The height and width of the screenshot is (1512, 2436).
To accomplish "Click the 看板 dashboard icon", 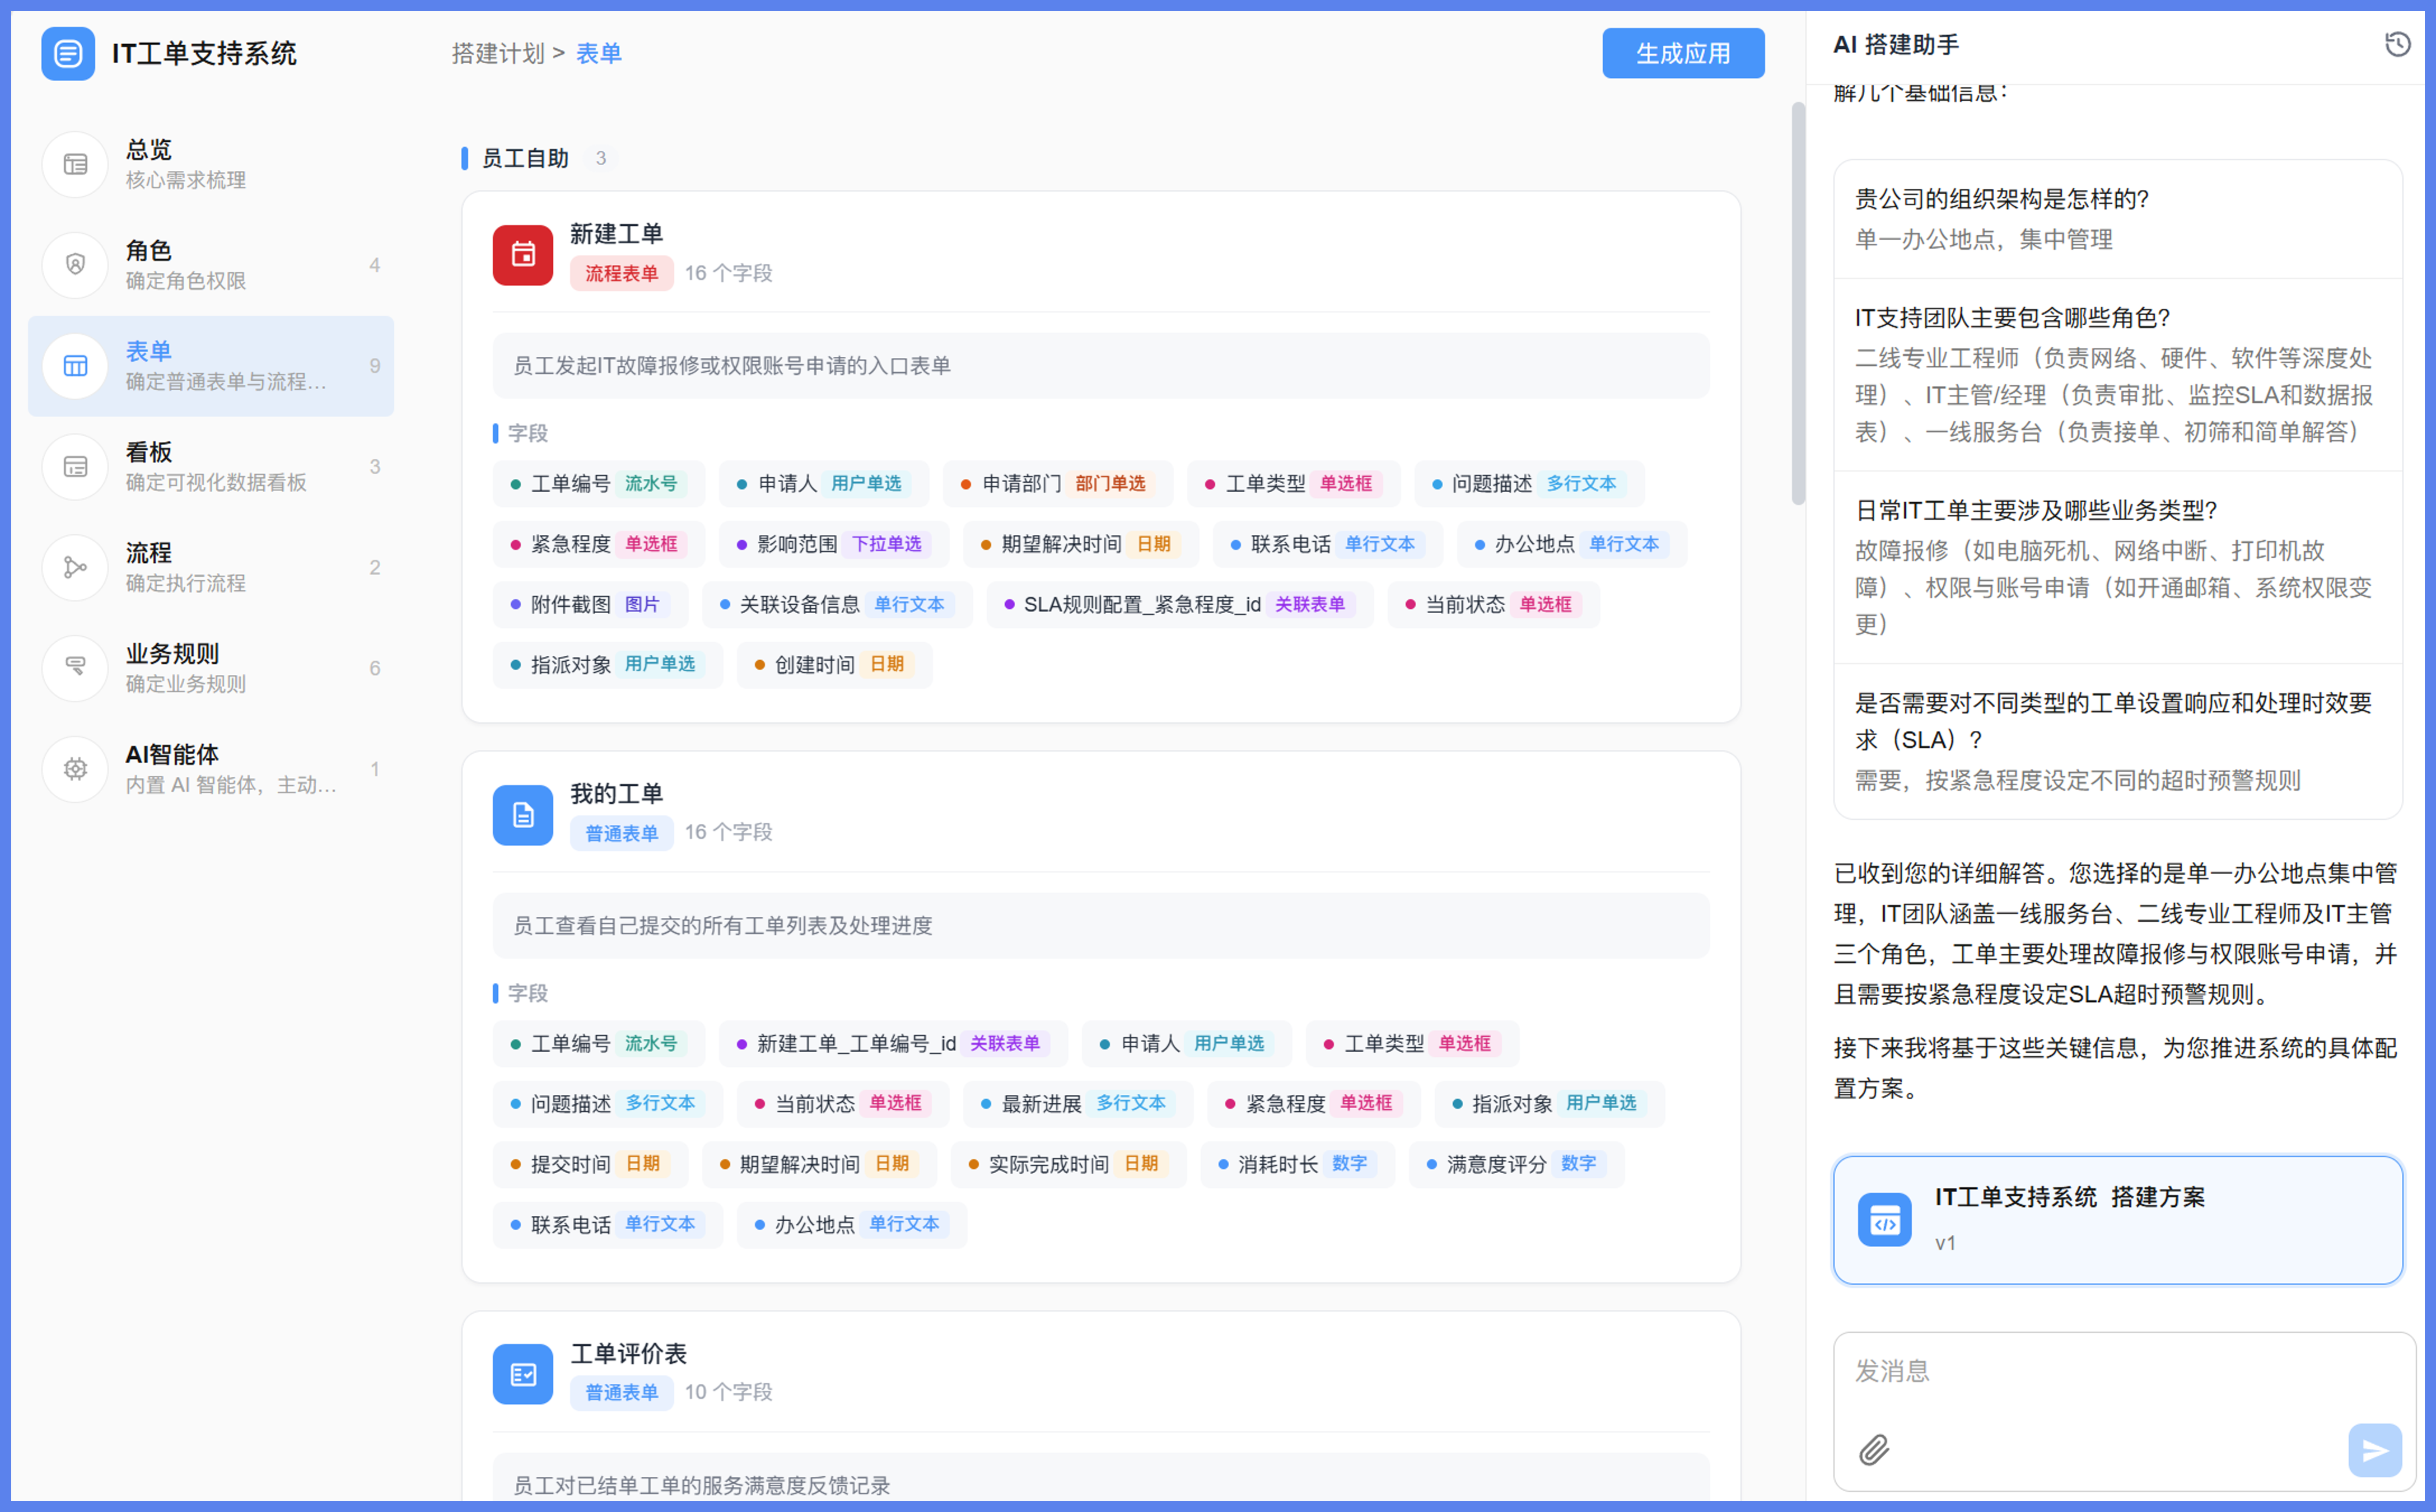I will [75, 467].
